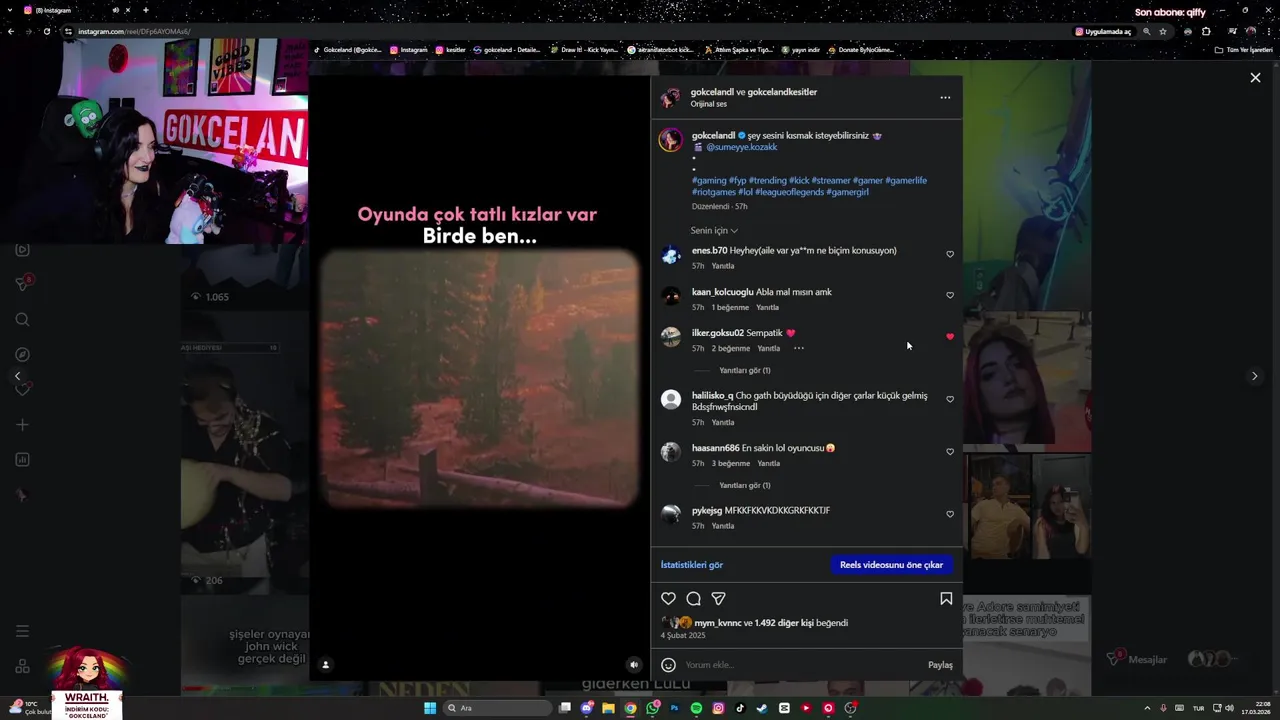Click 'Uygulamada aç' in the address bar
Image resolution: width=1280 pixels, height=720 pixels.
click(1103, 31)
